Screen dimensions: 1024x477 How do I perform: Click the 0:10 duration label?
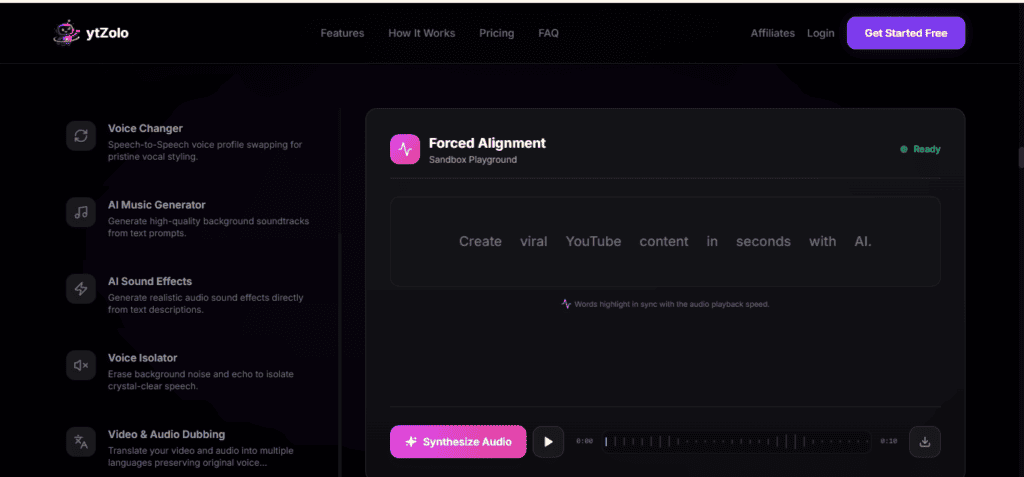click(888, 442)
